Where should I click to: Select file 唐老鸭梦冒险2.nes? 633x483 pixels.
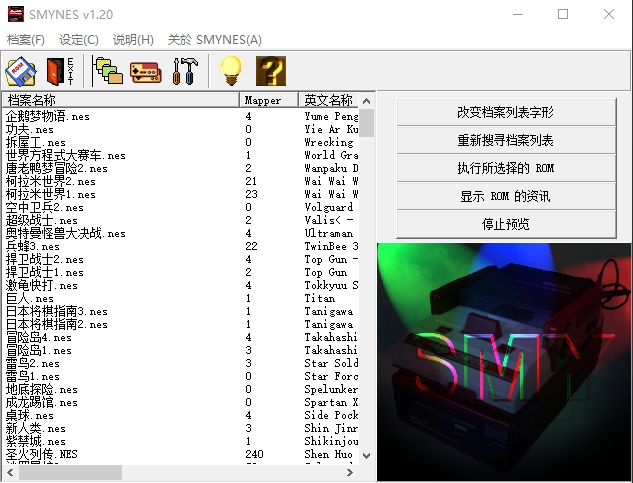(x=57, y=168)
